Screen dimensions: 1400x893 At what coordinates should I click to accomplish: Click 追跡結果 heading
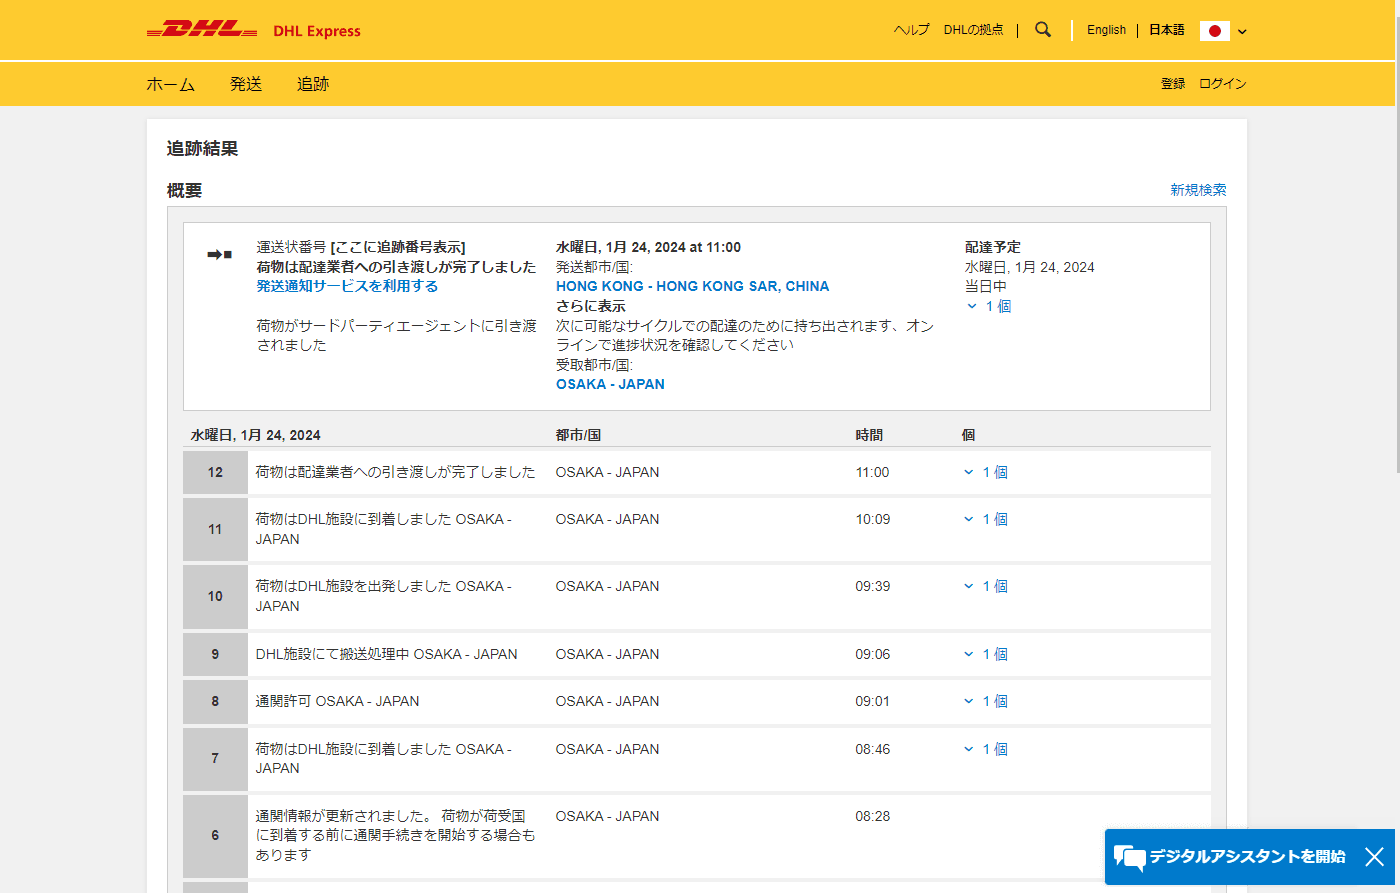pos(202,149)
